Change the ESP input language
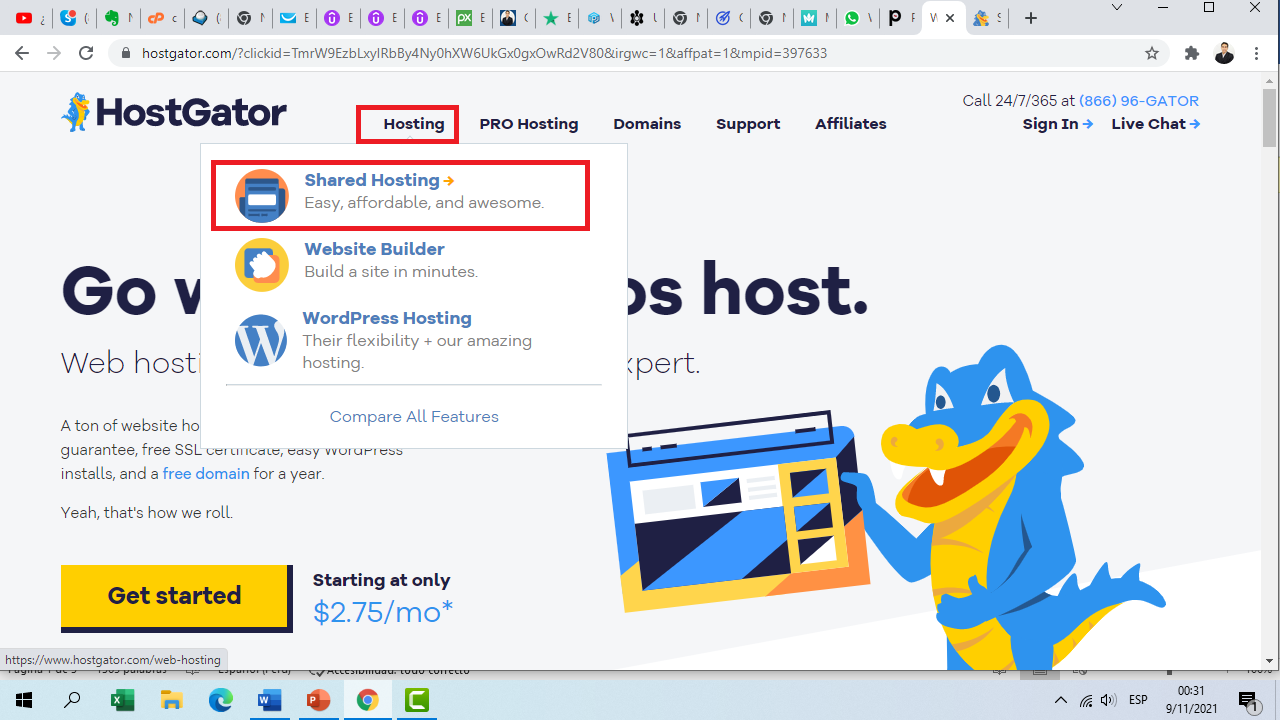Screen dimensions: 1280x720 pyautogui.click(x=1138, y=700)
